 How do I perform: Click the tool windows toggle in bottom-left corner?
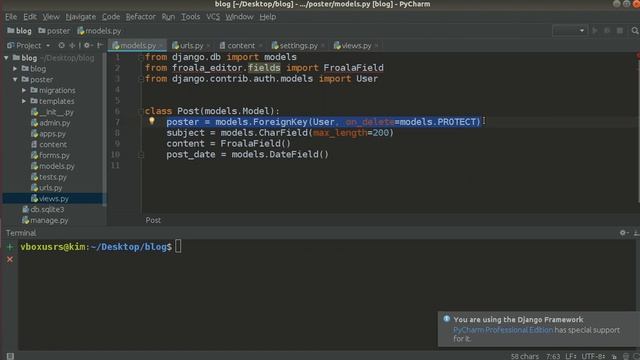pos(10,356)
